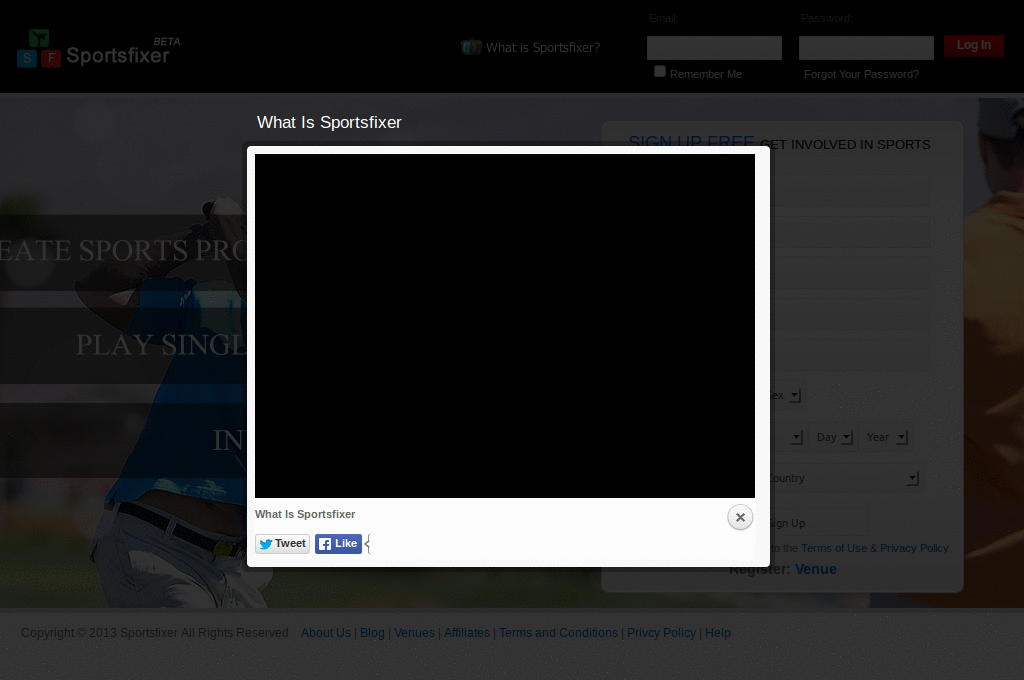Image resolution: width=1024 pixels, height=680 pixels.
Task: Open the Venues footer link
Action: [x=414, y=633]
